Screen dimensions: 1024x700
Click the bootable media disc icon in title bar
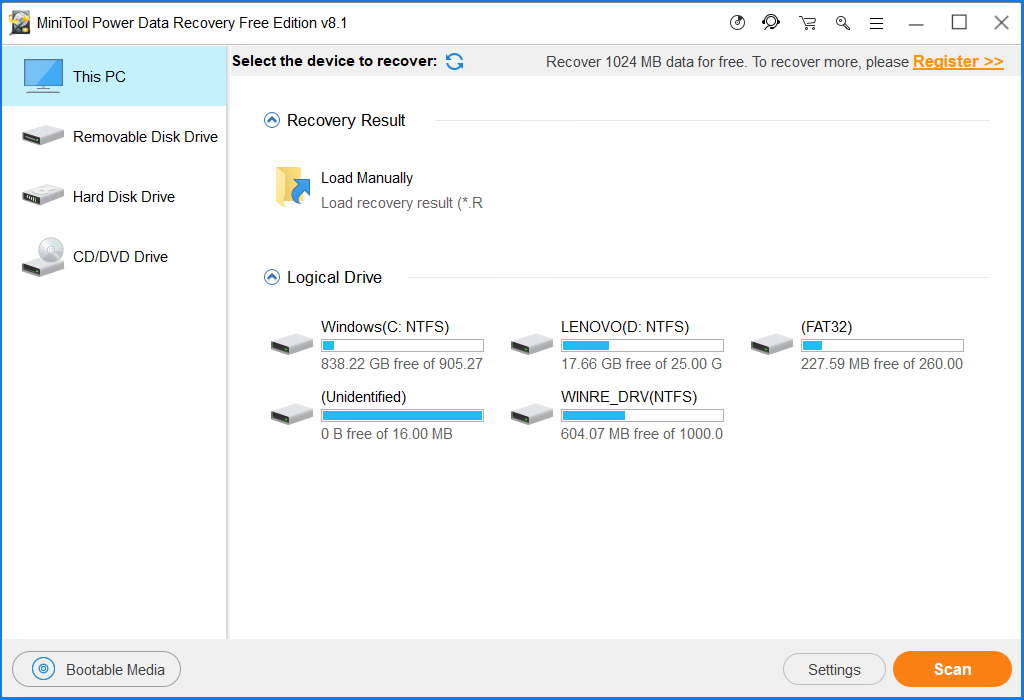coord(738,23)
